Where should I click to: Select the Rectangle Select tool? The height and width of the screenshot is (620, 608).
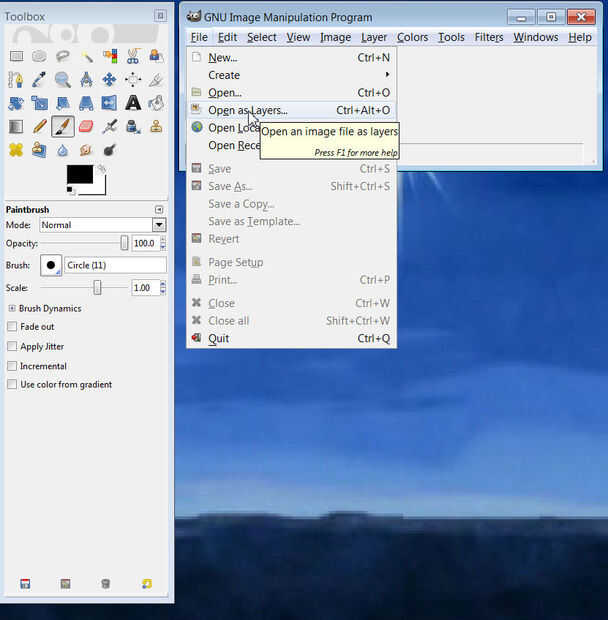tap(16, 57)
